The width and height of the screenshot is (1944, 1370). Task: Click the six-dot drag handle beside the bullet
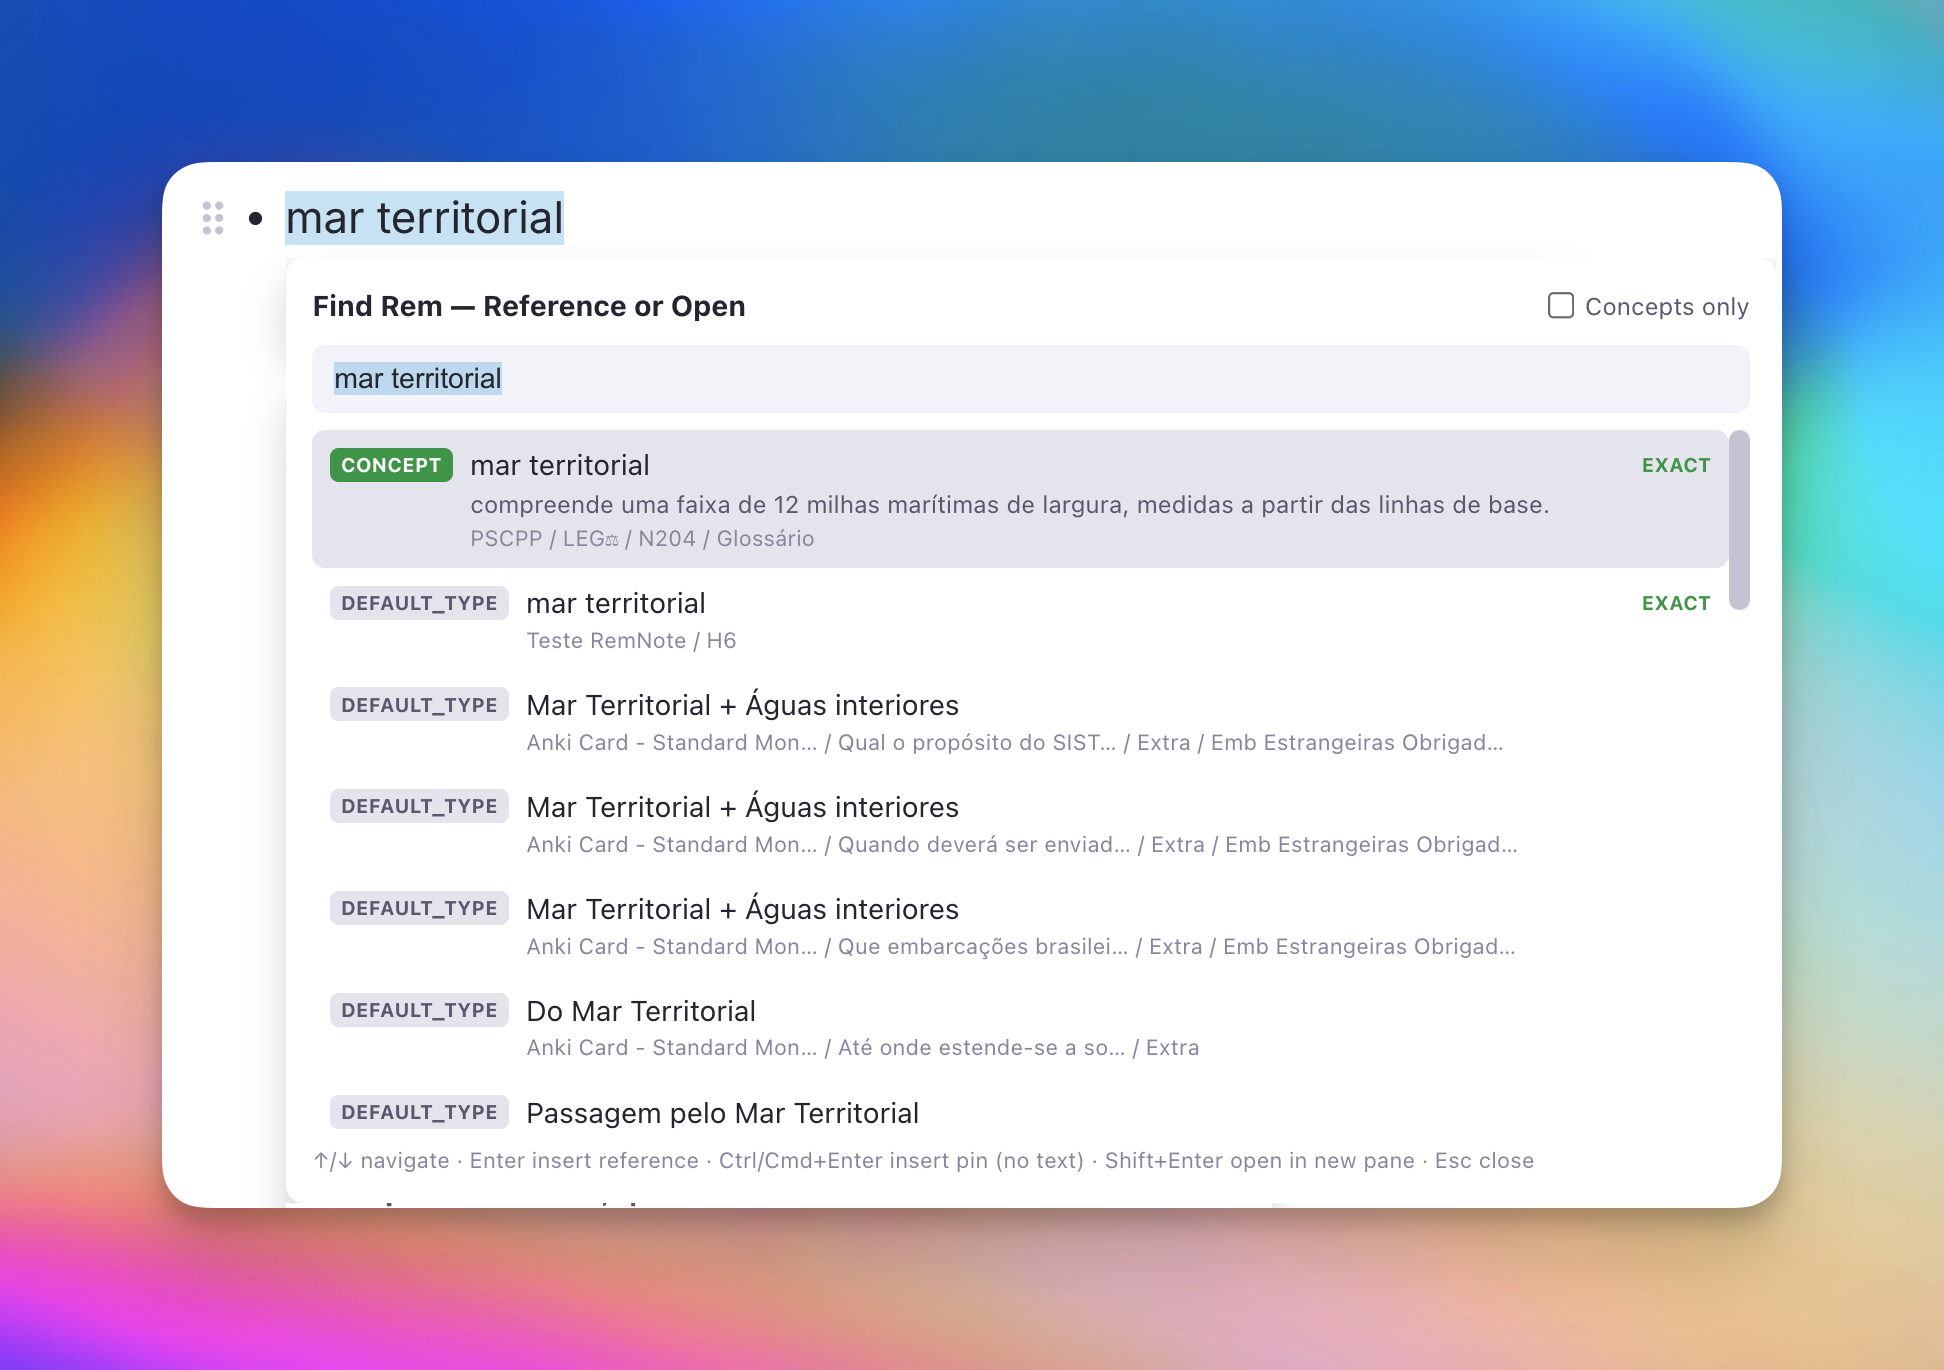coord(213,218)
